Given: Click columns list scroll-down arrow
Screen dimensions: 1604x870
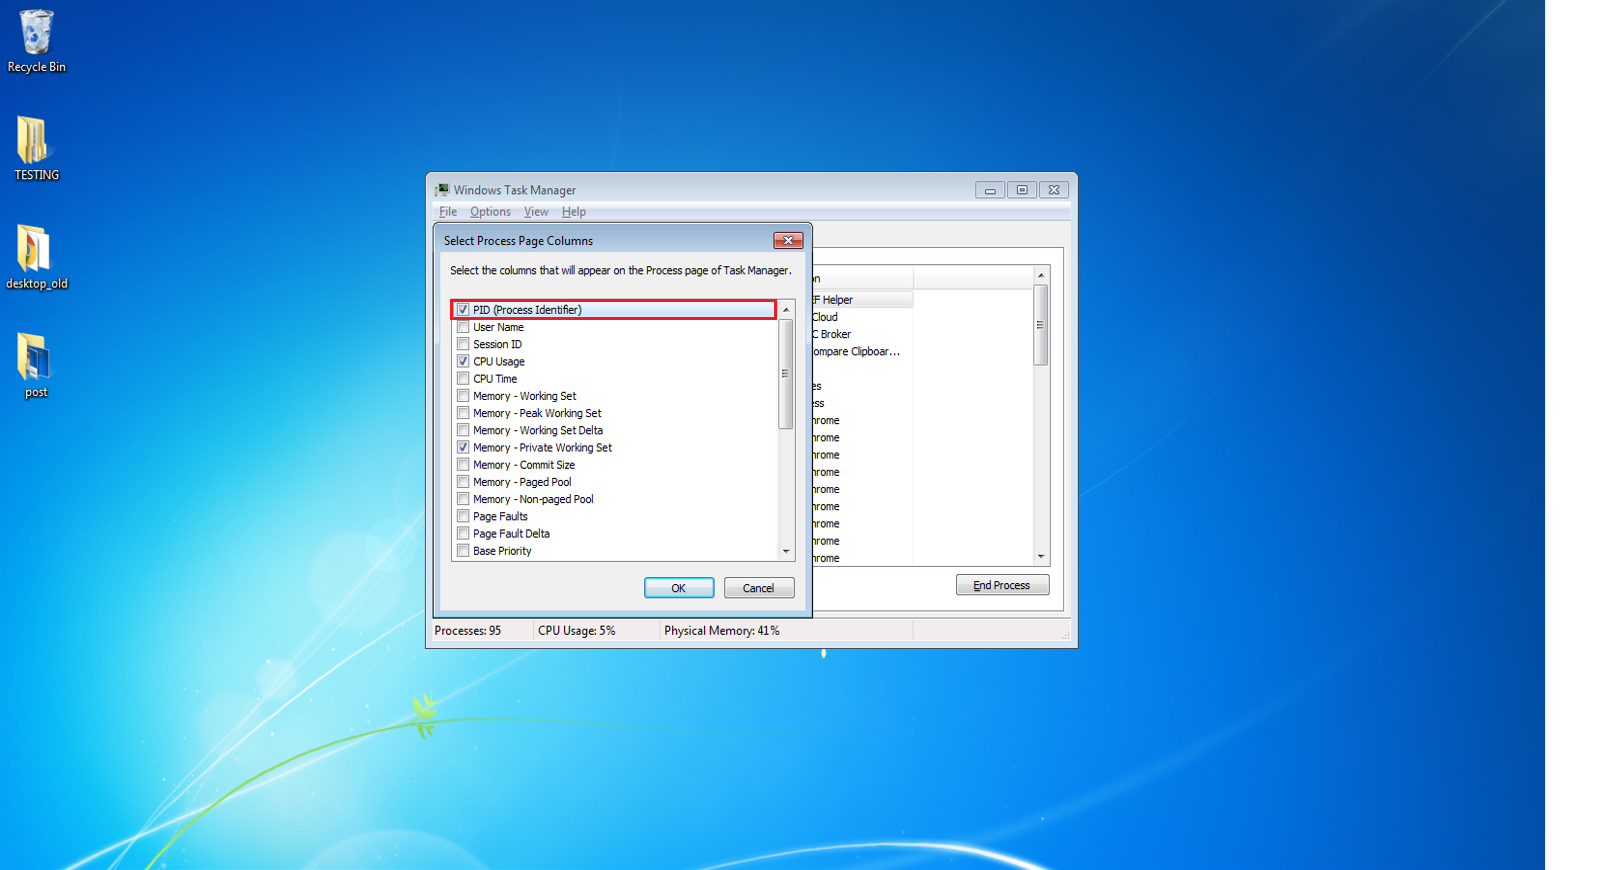Looking at the screenshot, I should point(786,551).
